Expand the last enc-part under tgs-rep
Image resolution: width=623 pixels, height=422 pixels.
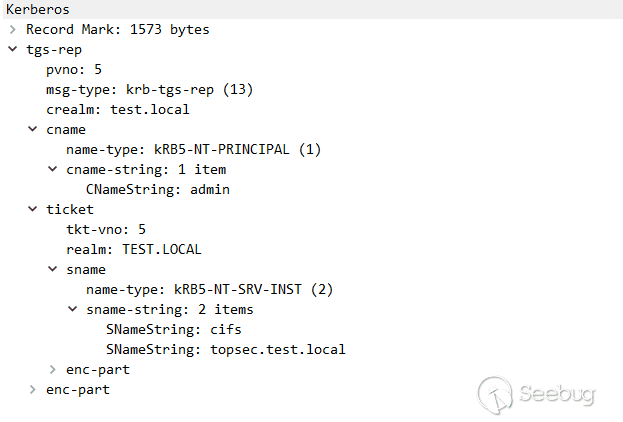click(32, 390)
